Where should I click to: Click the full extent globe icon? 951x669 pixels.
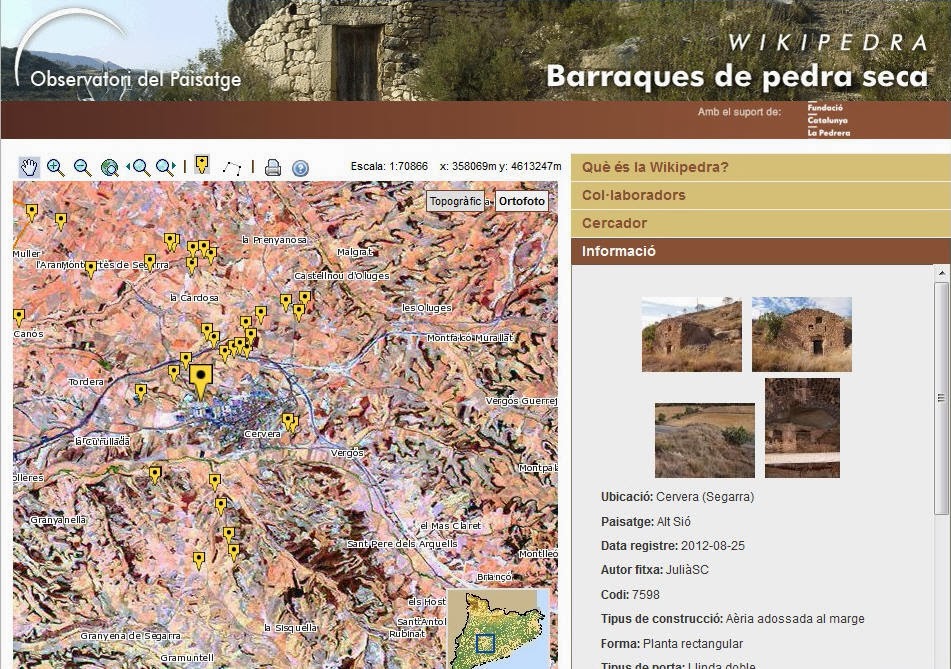[110, 167]
